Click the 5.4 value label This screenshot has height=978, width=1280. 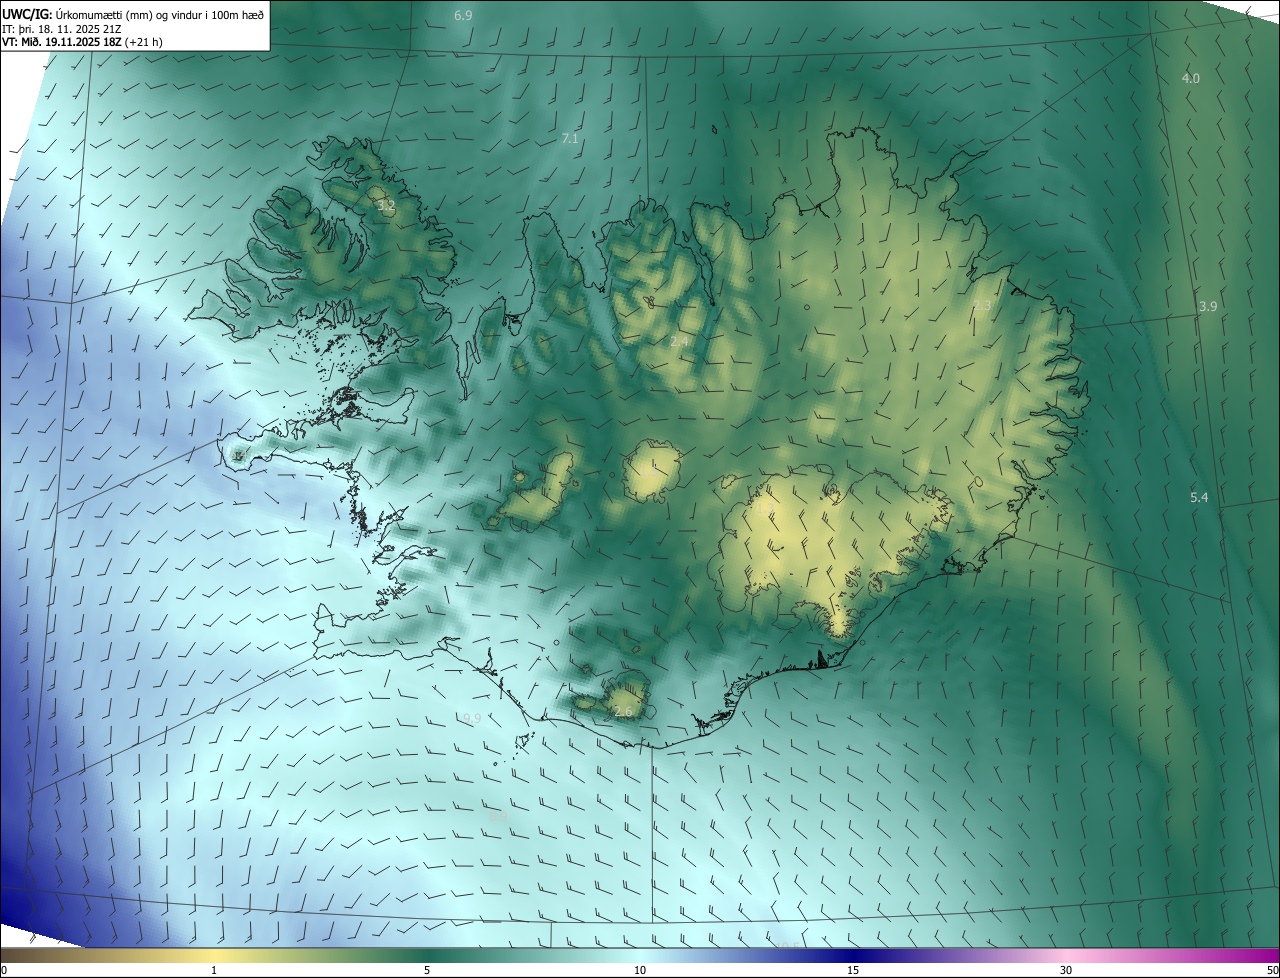pos(1199,497)
